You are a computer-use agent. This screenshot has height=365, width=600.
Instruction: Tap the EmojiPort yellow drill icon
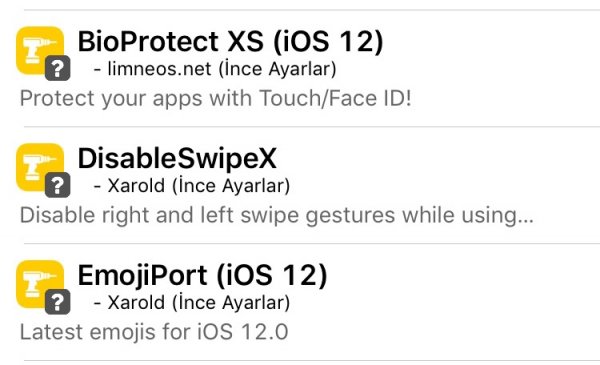[40, 284]
